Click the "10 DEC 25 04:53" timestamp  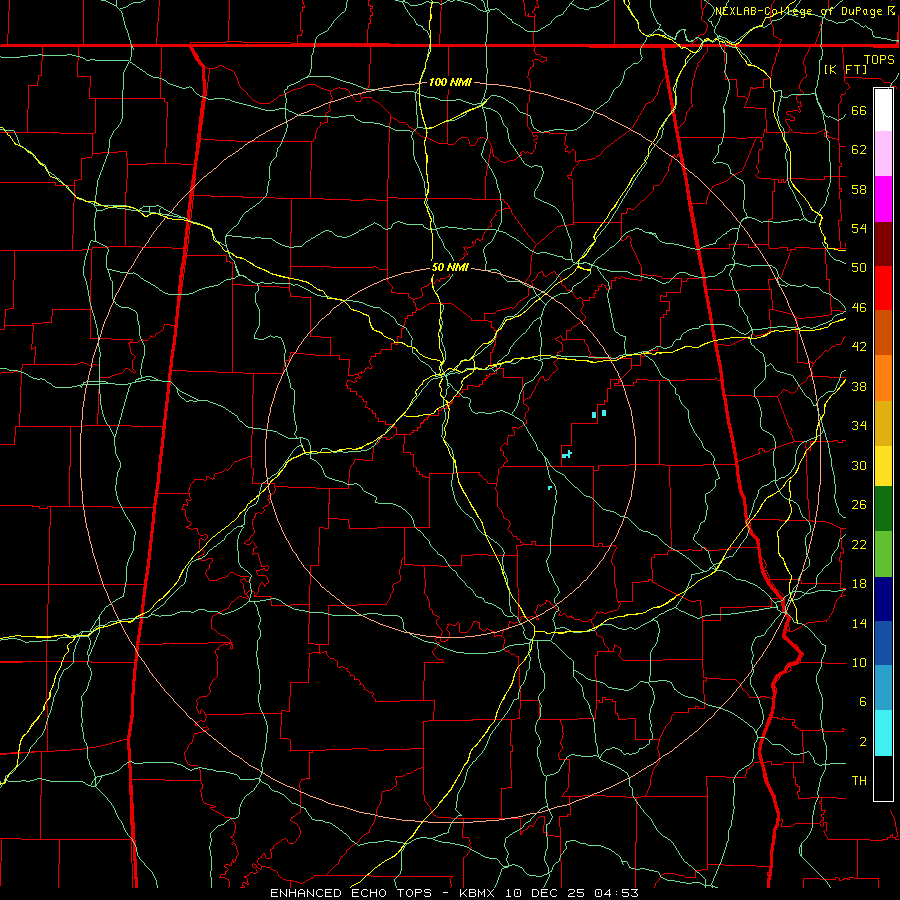click(572, 893)
